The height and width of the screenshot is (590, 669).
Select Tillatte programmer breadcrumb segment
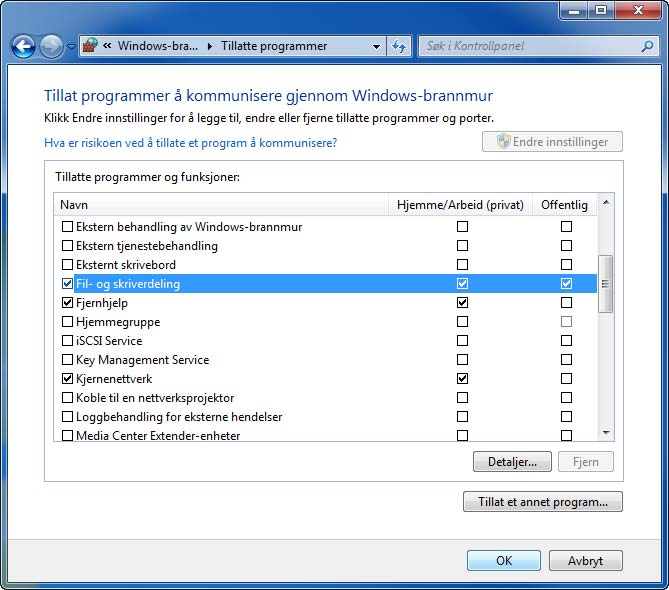tap(274, 46)
